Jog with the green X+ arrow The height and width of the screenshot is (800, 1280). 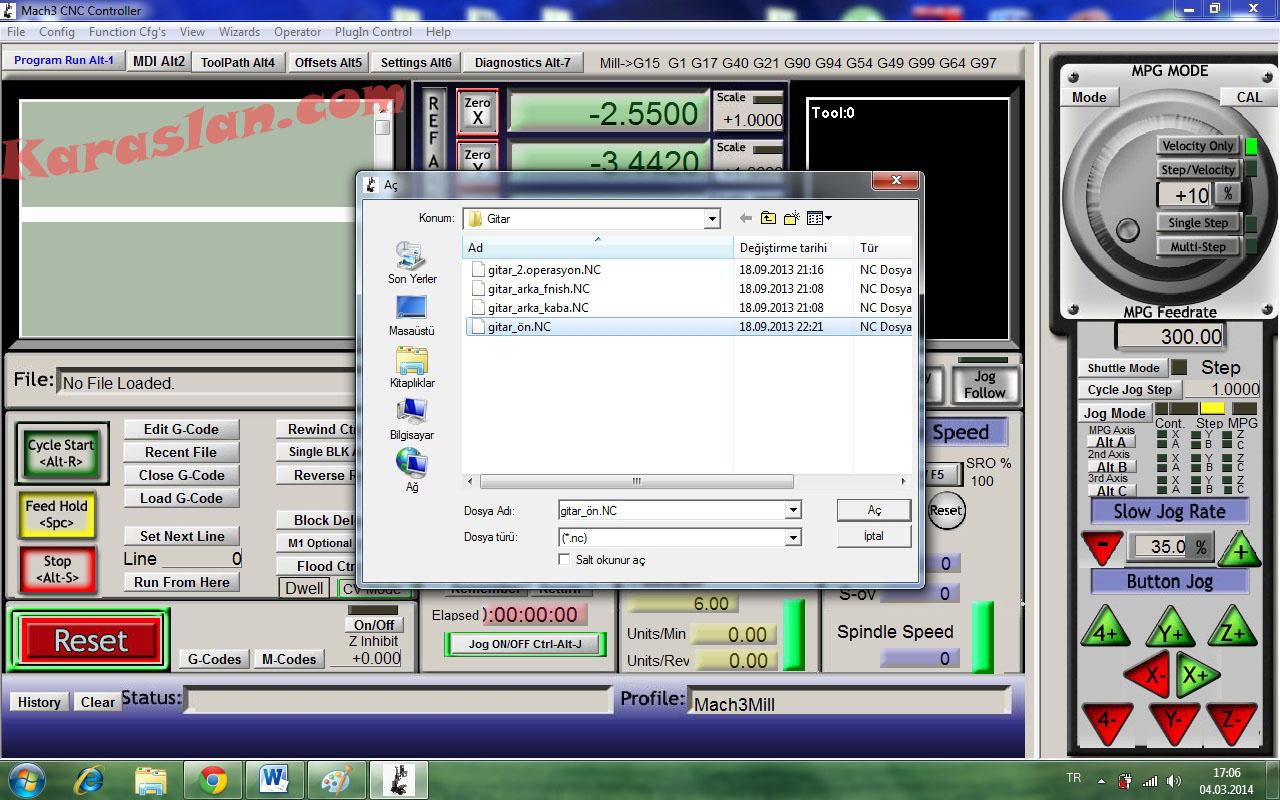point(1195,675)
